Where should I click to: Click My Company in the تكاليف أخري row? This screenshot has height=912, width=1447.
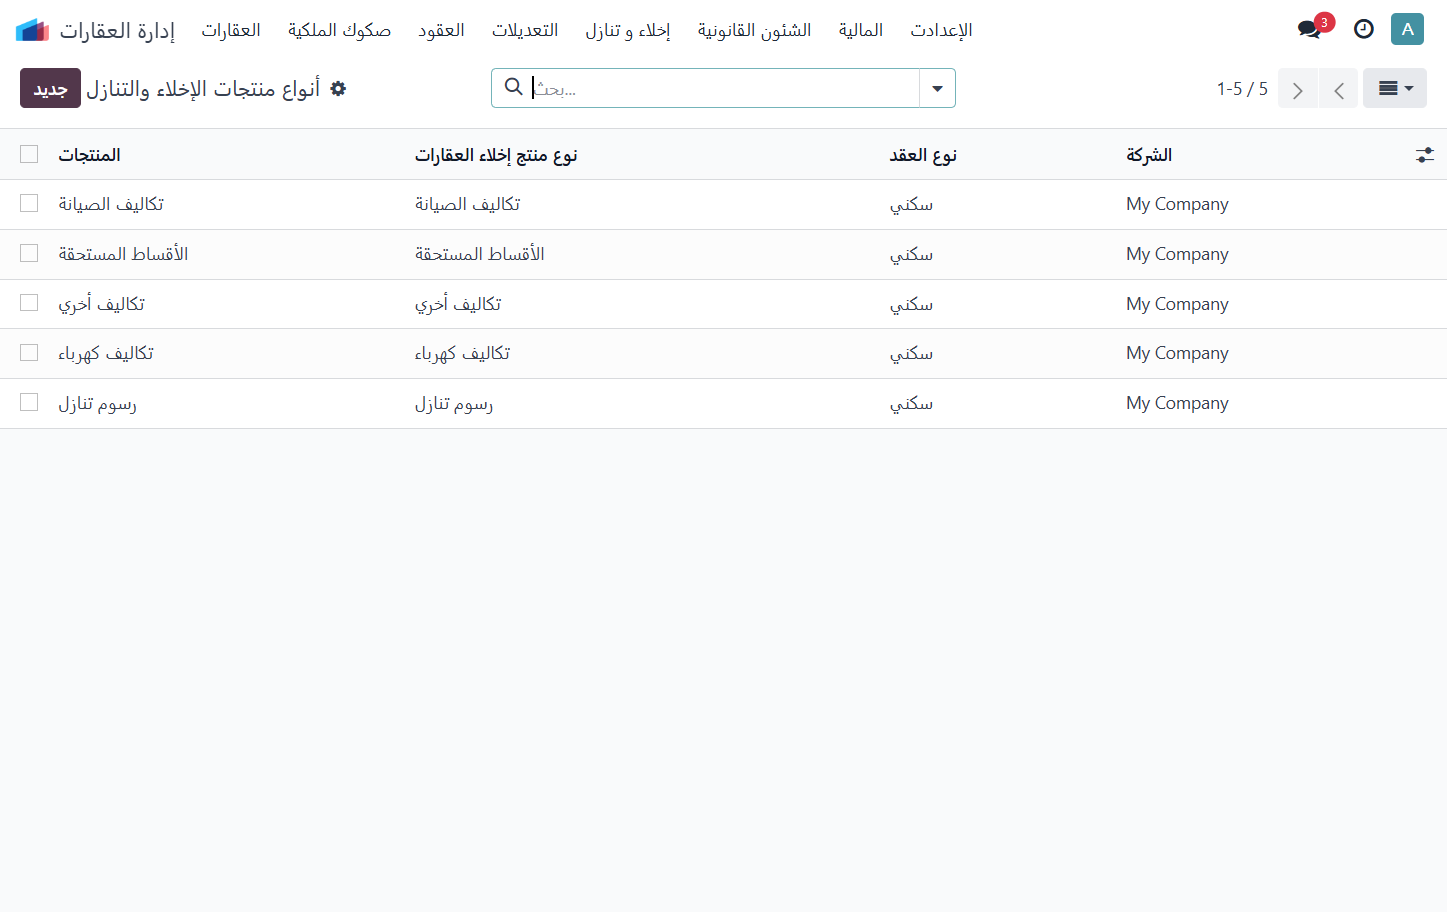[x=1177, y=304]
